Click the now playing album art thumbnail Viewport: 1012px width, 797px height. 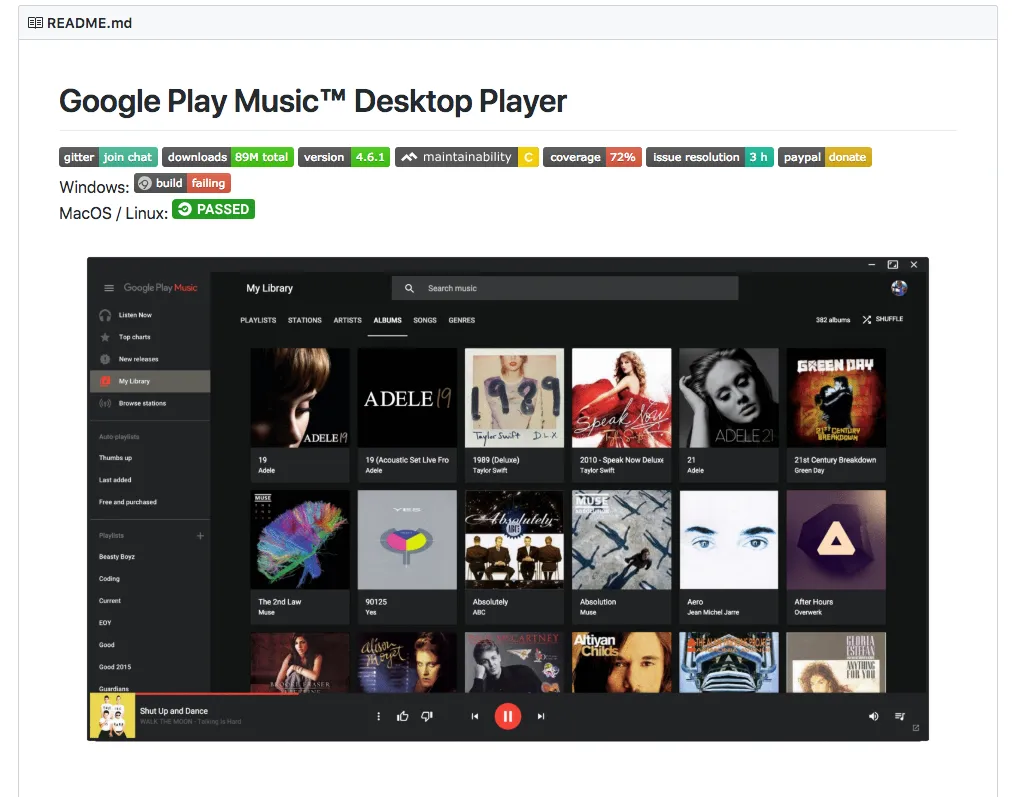tap(112, 716)
